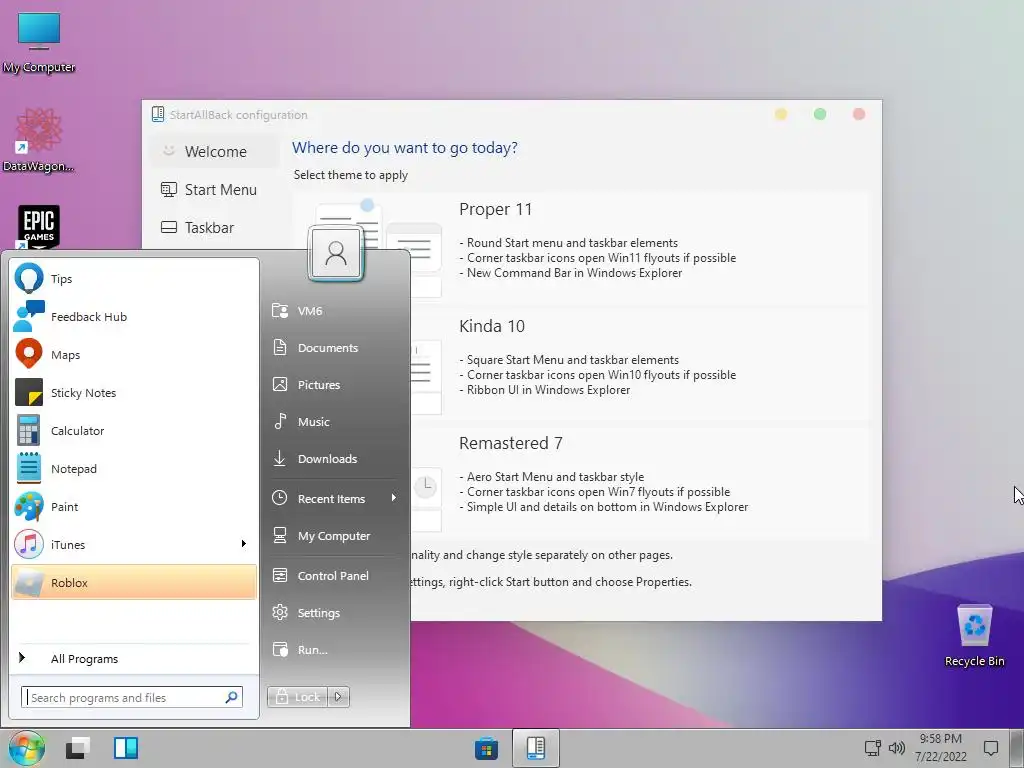Launch the highlighted Roblox entry

[134, 583]
